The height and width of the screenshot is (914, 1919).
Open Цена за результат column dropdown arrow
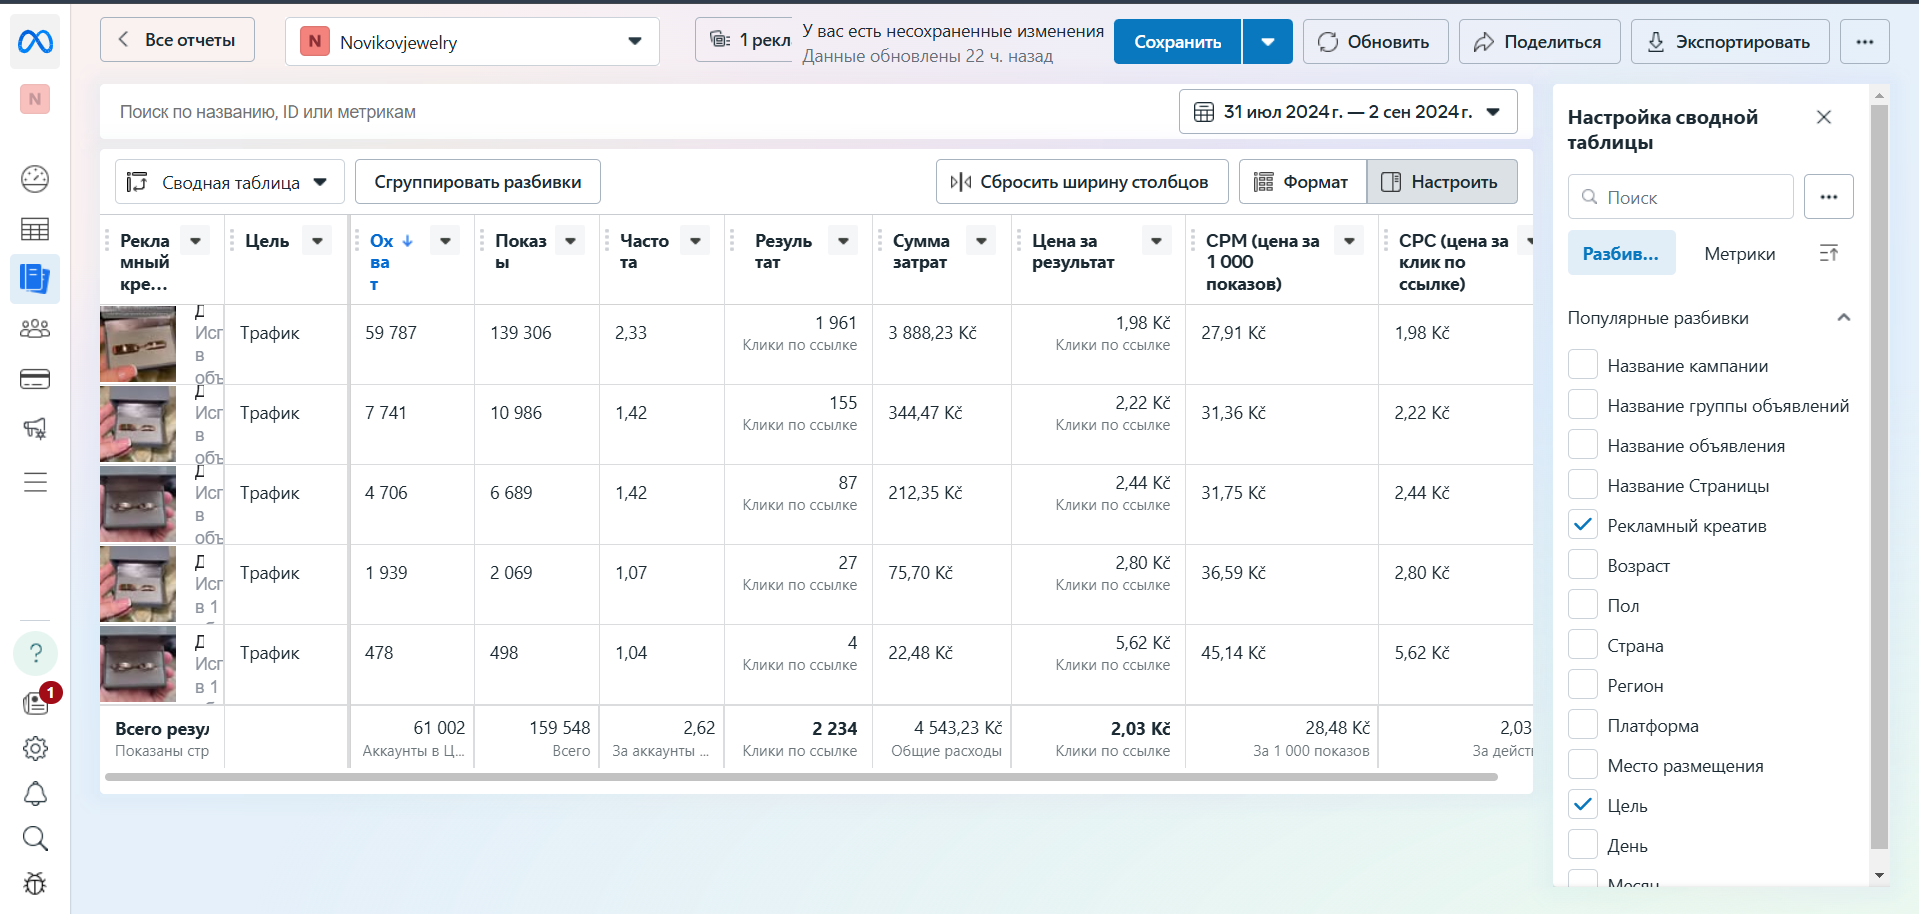1156,240
